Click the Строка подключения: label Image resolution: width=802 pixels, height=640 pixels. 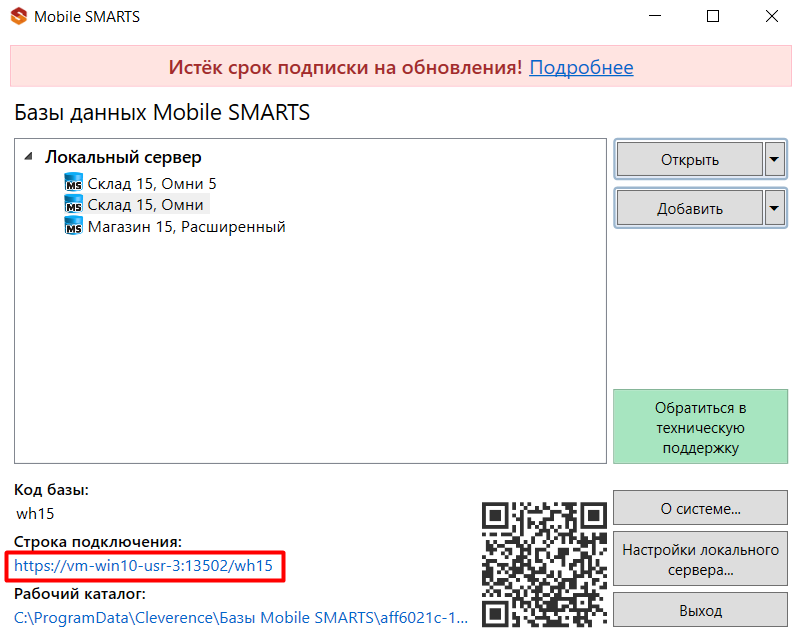(98, 541)
